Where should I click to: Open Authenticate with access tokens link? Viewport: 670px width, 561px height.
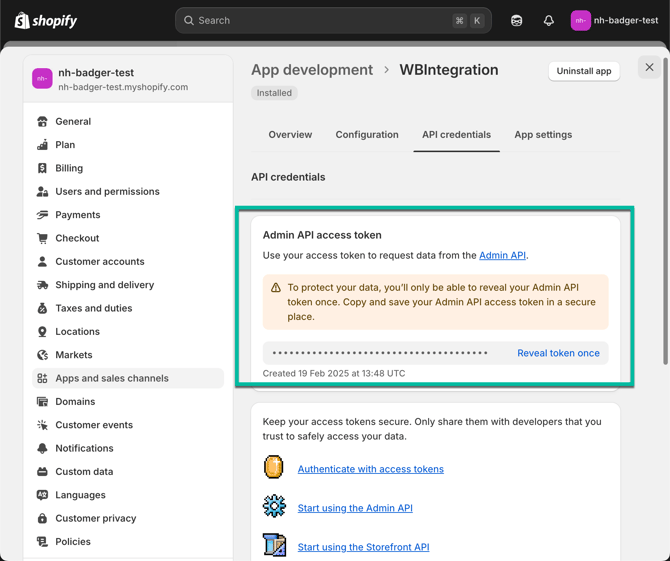pyautogui.click(x=370, y=469)
